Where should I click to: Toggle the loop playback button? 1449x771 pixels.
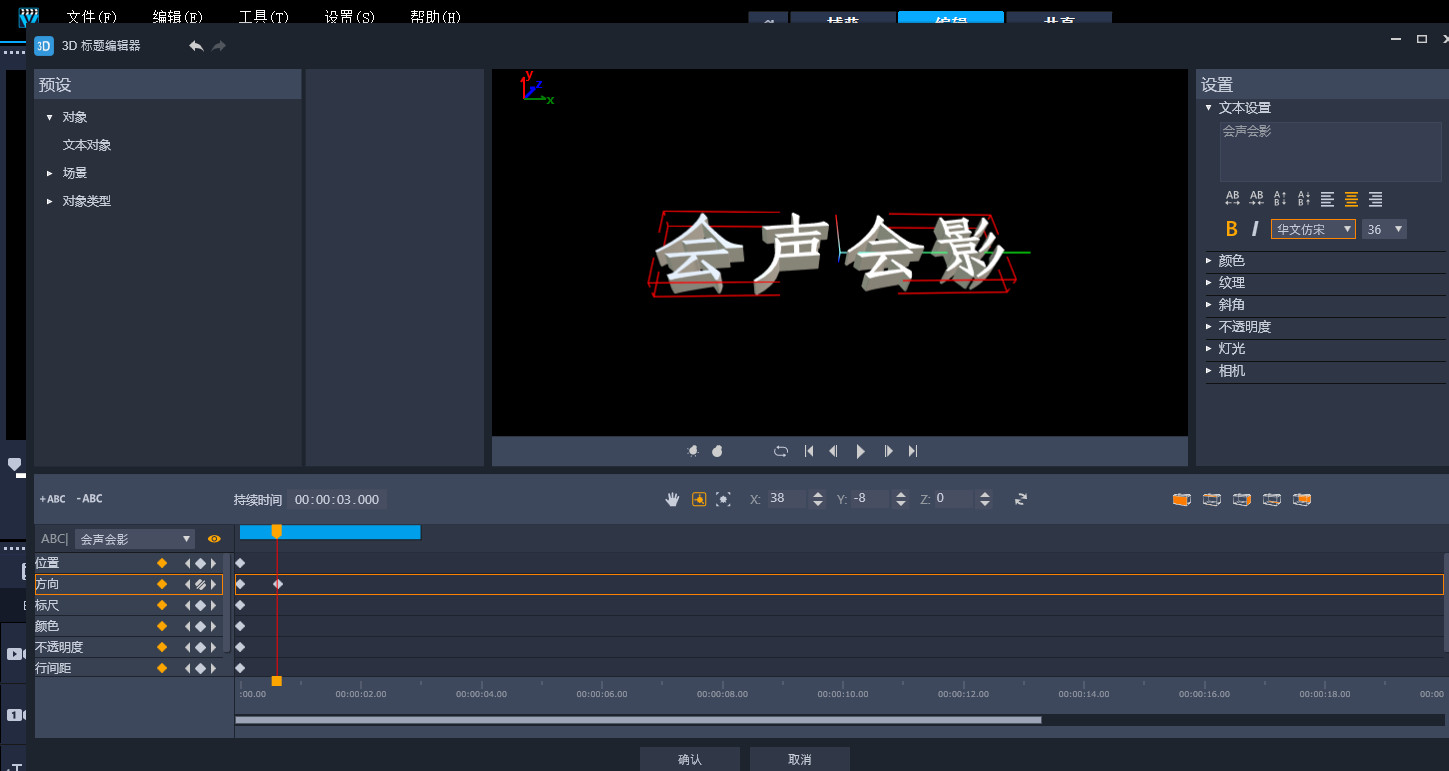pos(781,451)
